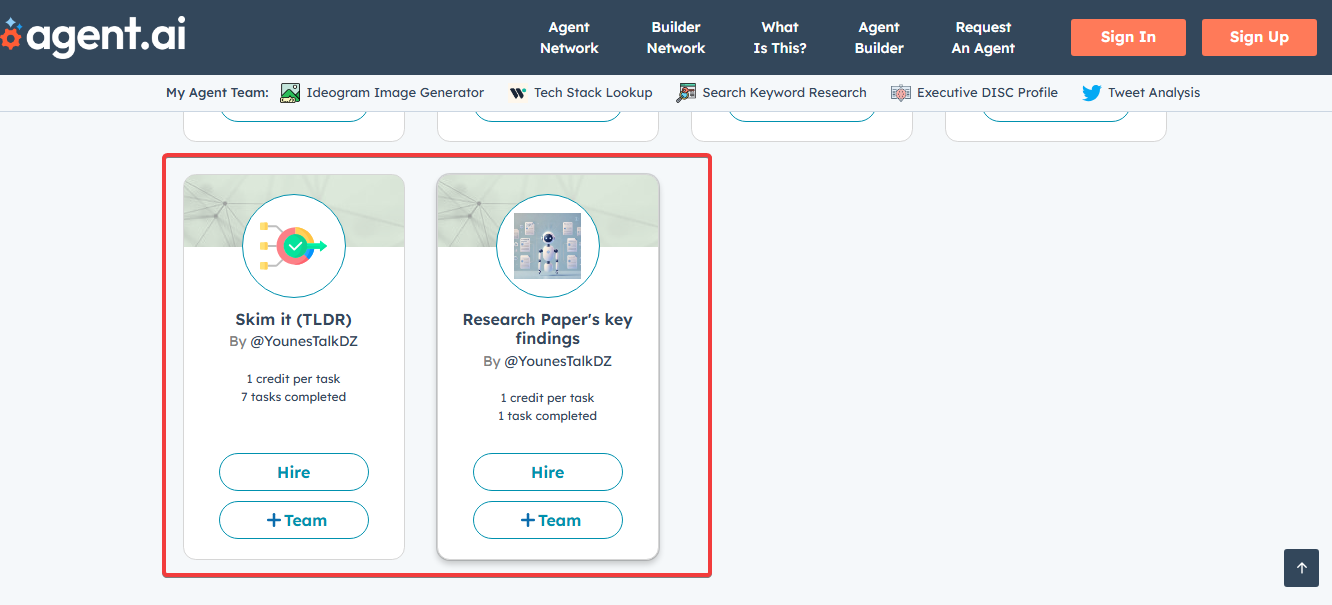Viewport: 1332px width, 605px height.
Task: Open the Agent Network menu item
Action: pyautogui.click(x=569, y=37)
